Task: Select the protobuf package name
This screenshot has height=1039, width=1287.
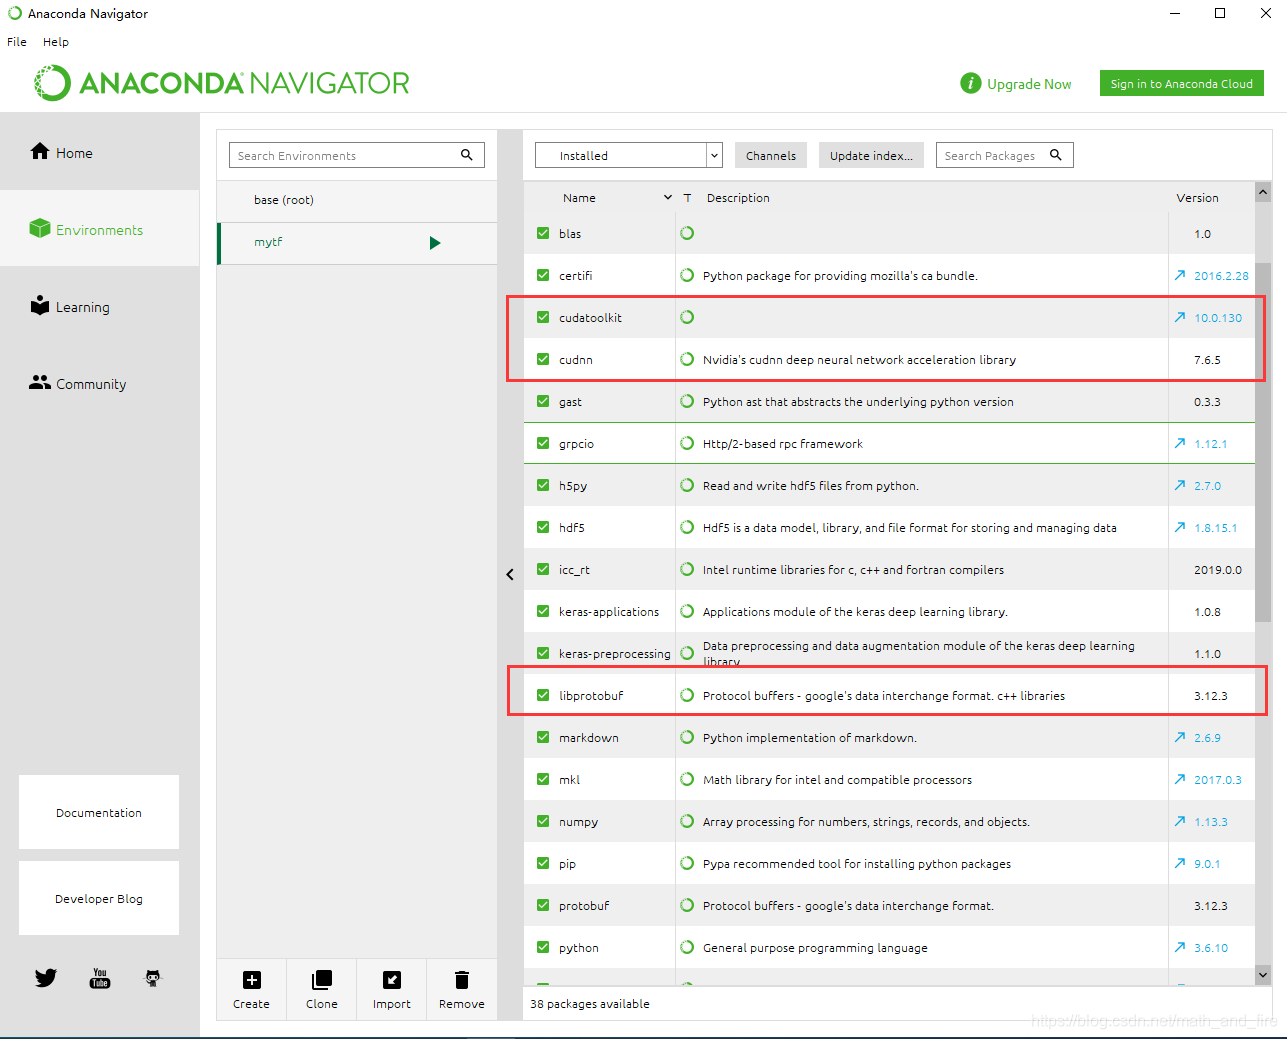Action: [x=584, y=905]
